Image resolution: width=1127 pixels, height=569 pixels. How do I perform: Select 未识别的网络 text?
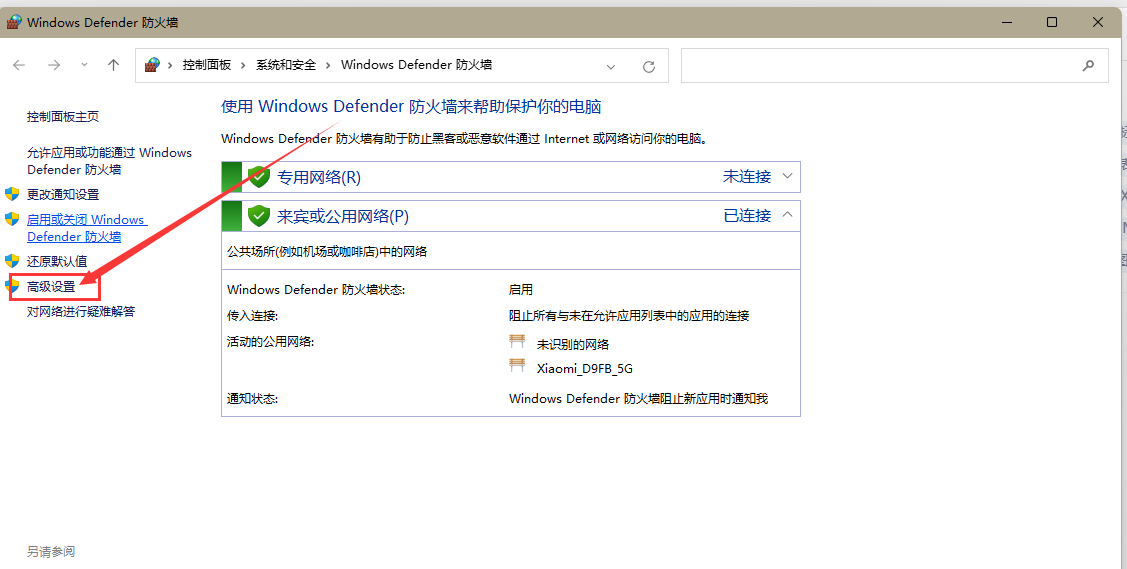click(573, 345)
